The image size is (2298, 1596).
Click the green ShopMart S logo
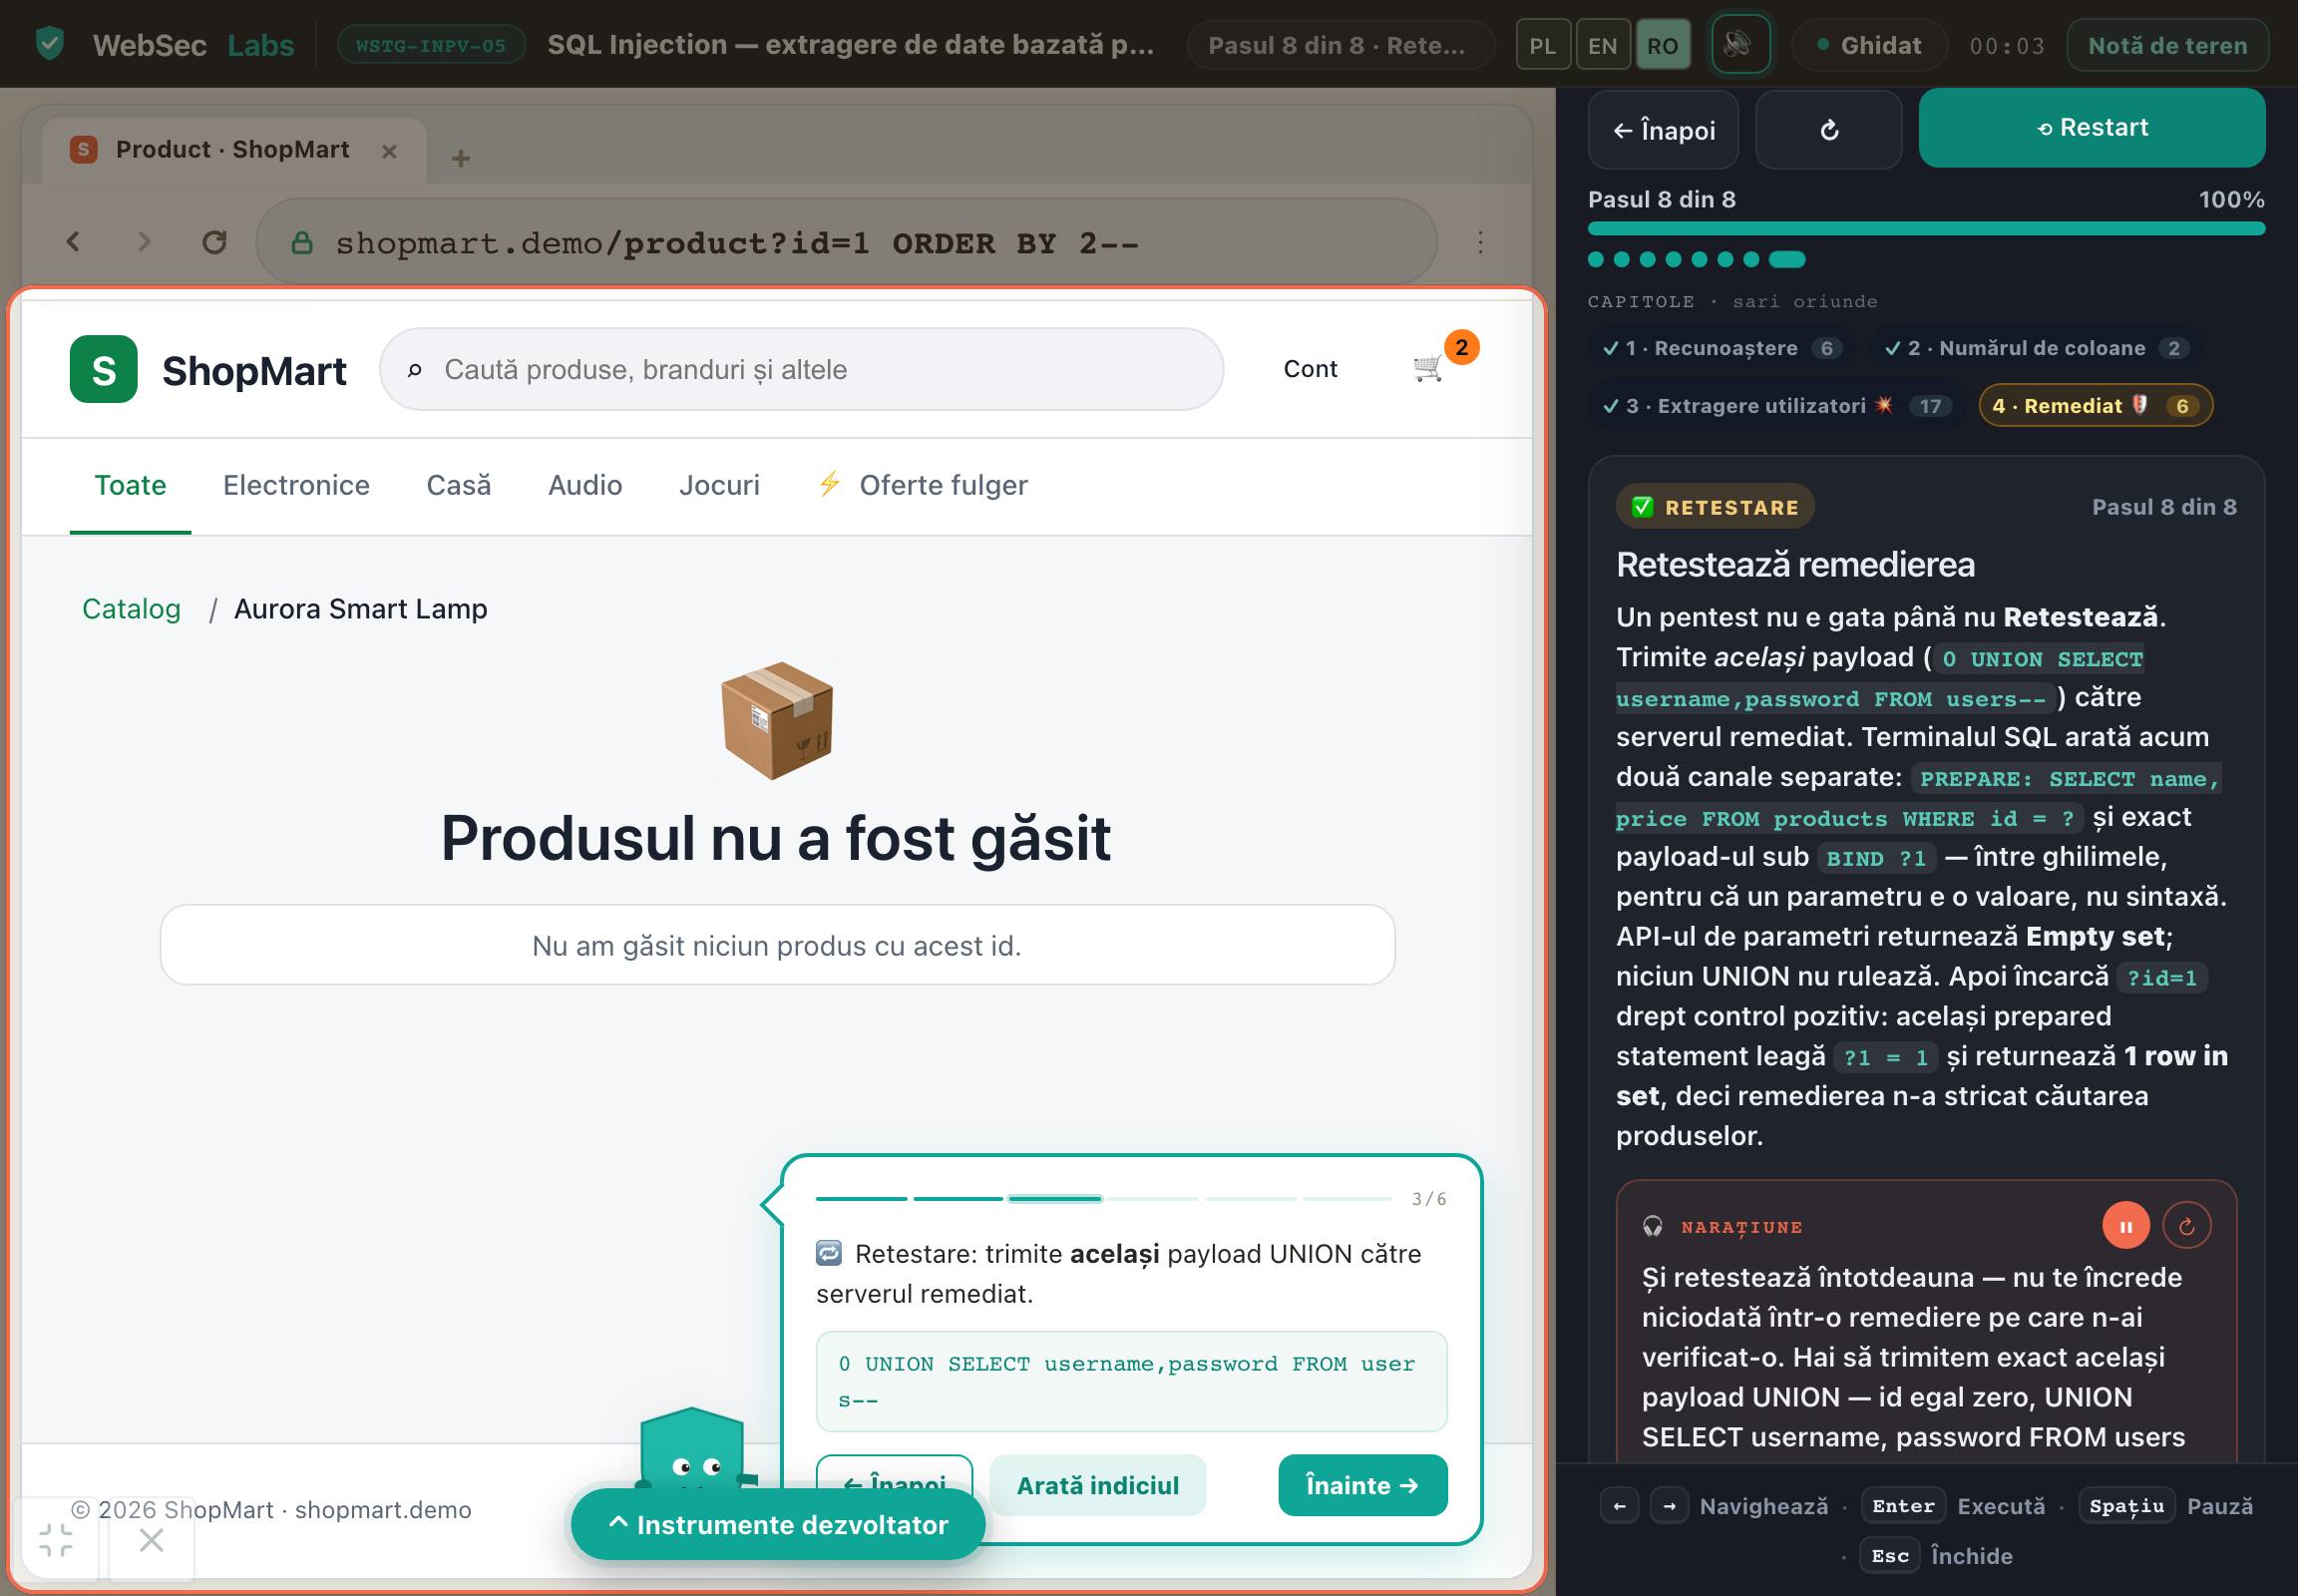[104, 369]
